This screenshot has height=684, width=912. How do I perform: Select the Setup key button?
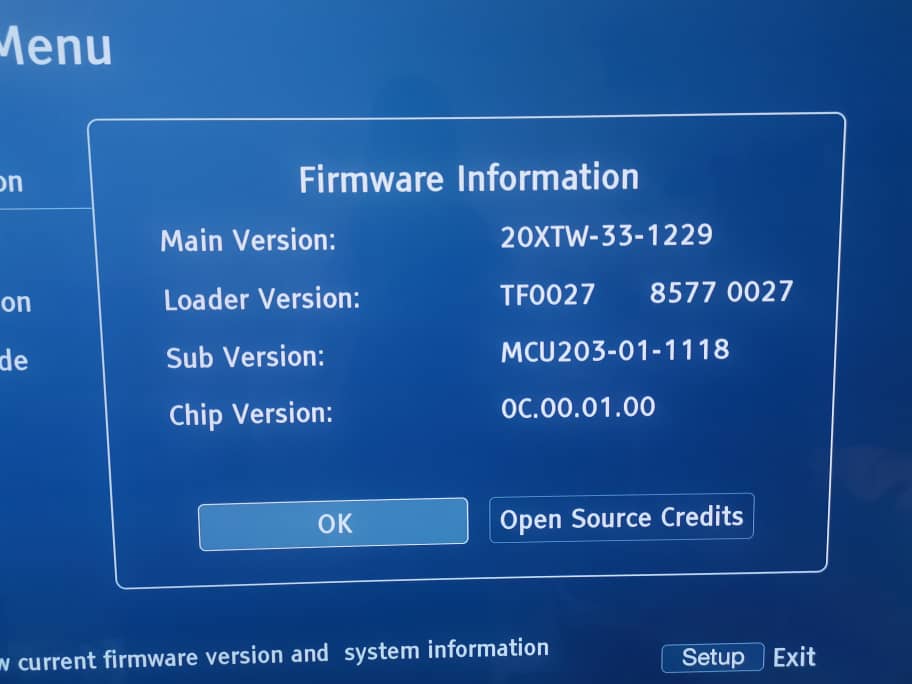click(712, 657)
